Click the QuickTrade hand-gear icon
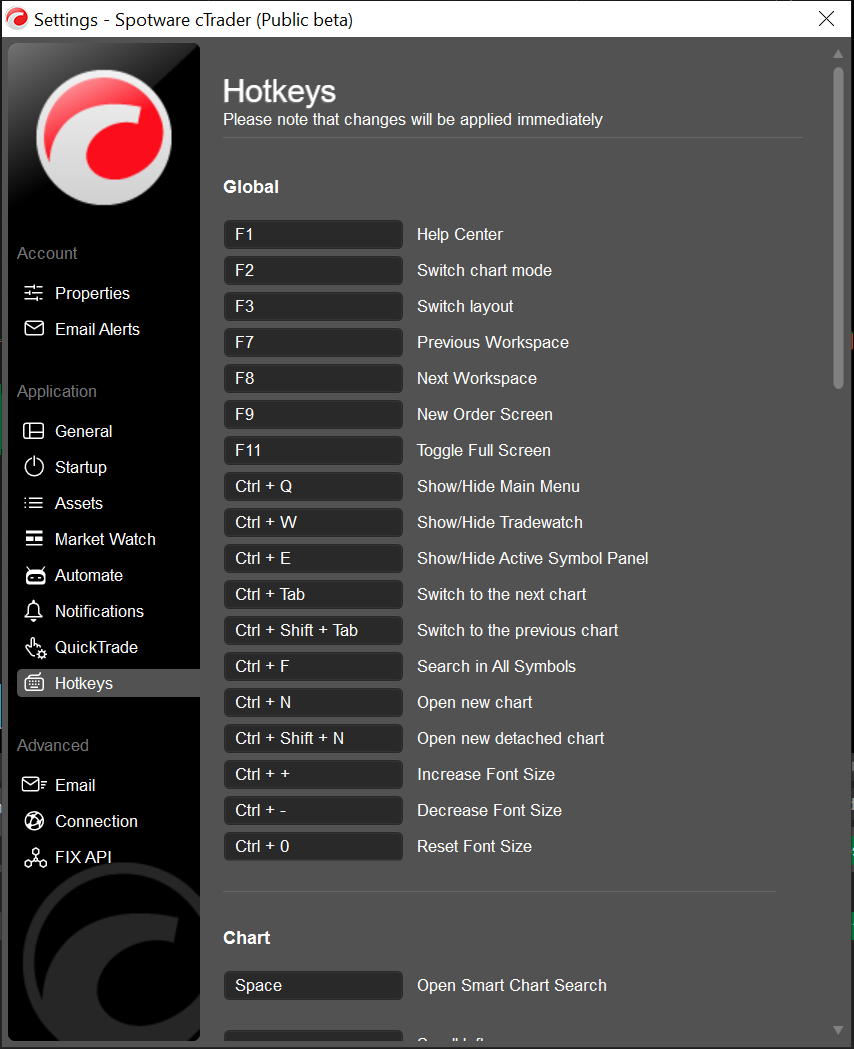This screenshot has height=1049, width=854. click(x=35, y=648)
